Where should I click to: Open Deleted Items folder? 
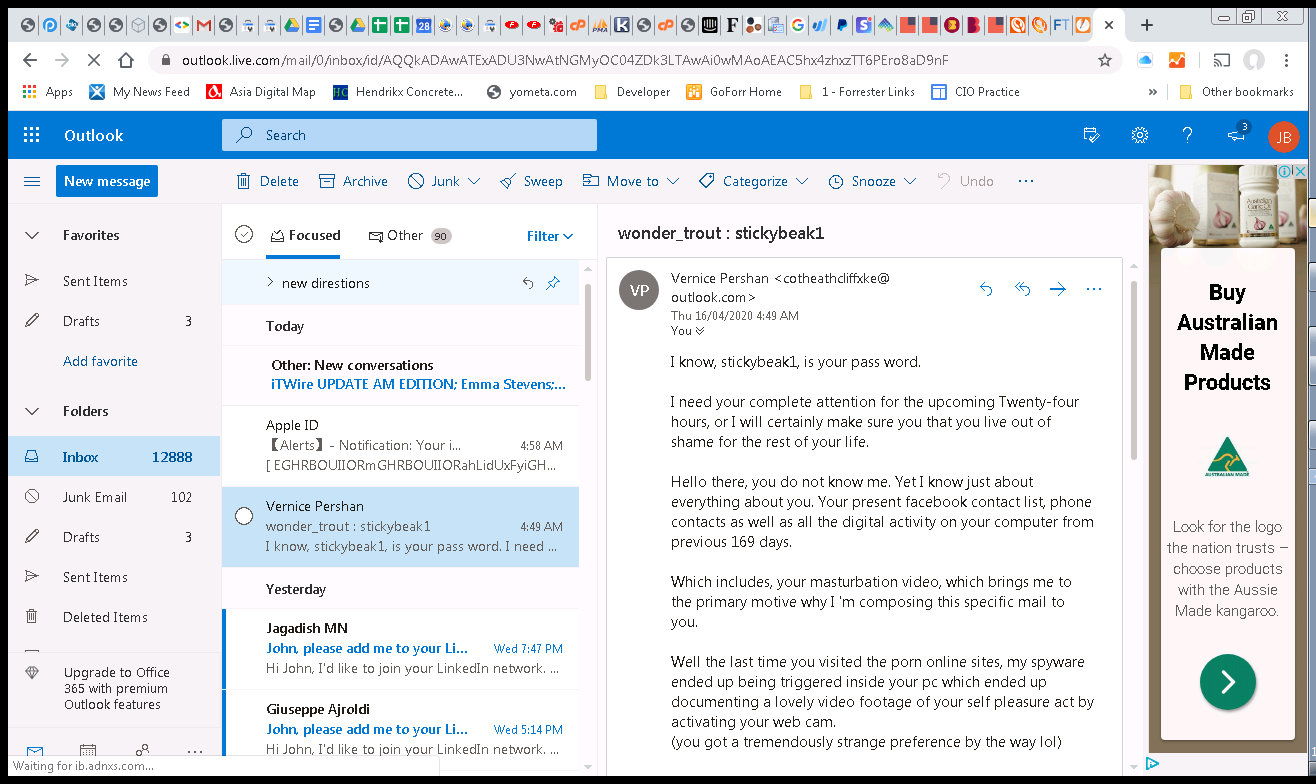point(114,617)
